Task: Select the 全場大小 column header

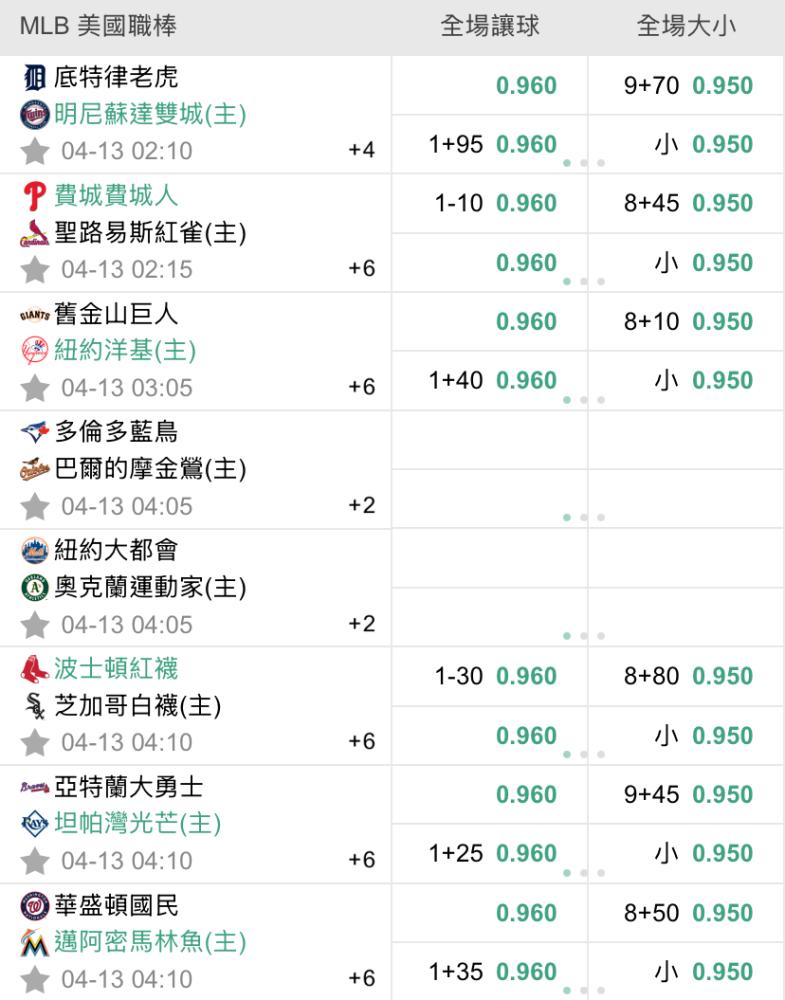Action: (x=686, y=27)
